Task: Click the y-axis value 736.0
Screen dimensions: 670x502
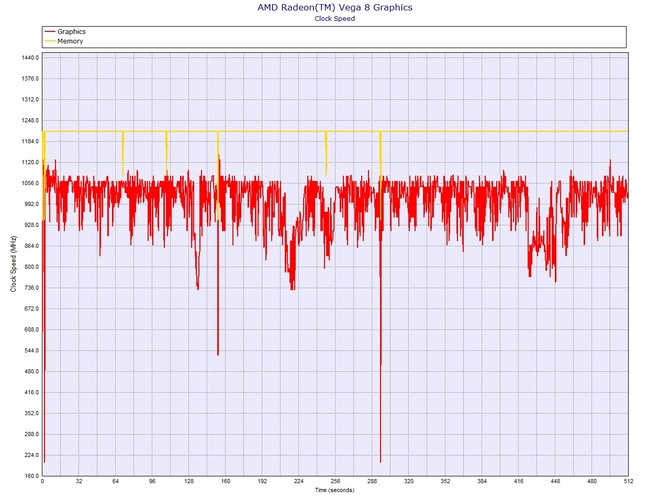Action: (31, 288)
